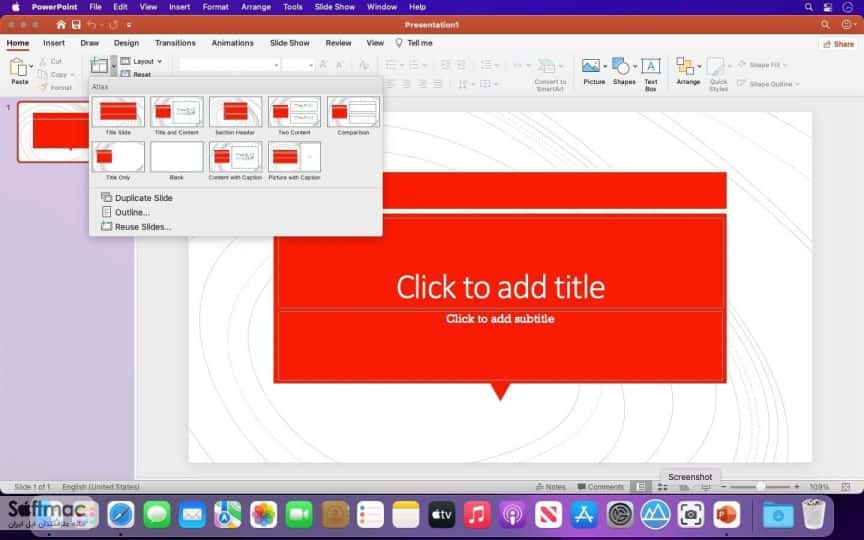Click the New Slide icon
Image resolution: width=864 pixels, height=540 pixels.
click(x=99, y=65)
